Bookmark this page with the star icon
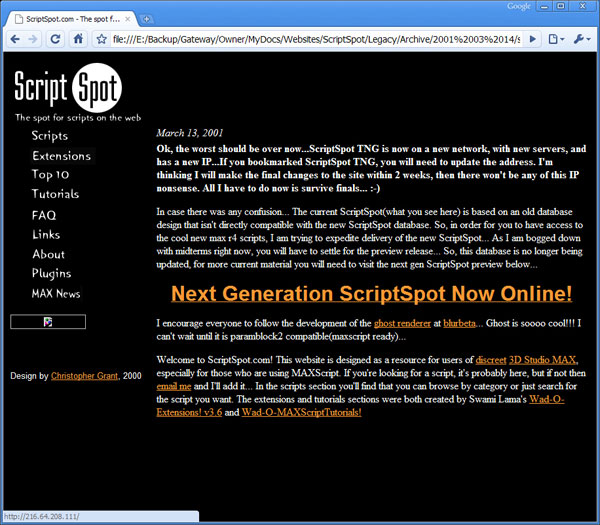600x525 pixels. pyautogui.click(x=101, y=39)
